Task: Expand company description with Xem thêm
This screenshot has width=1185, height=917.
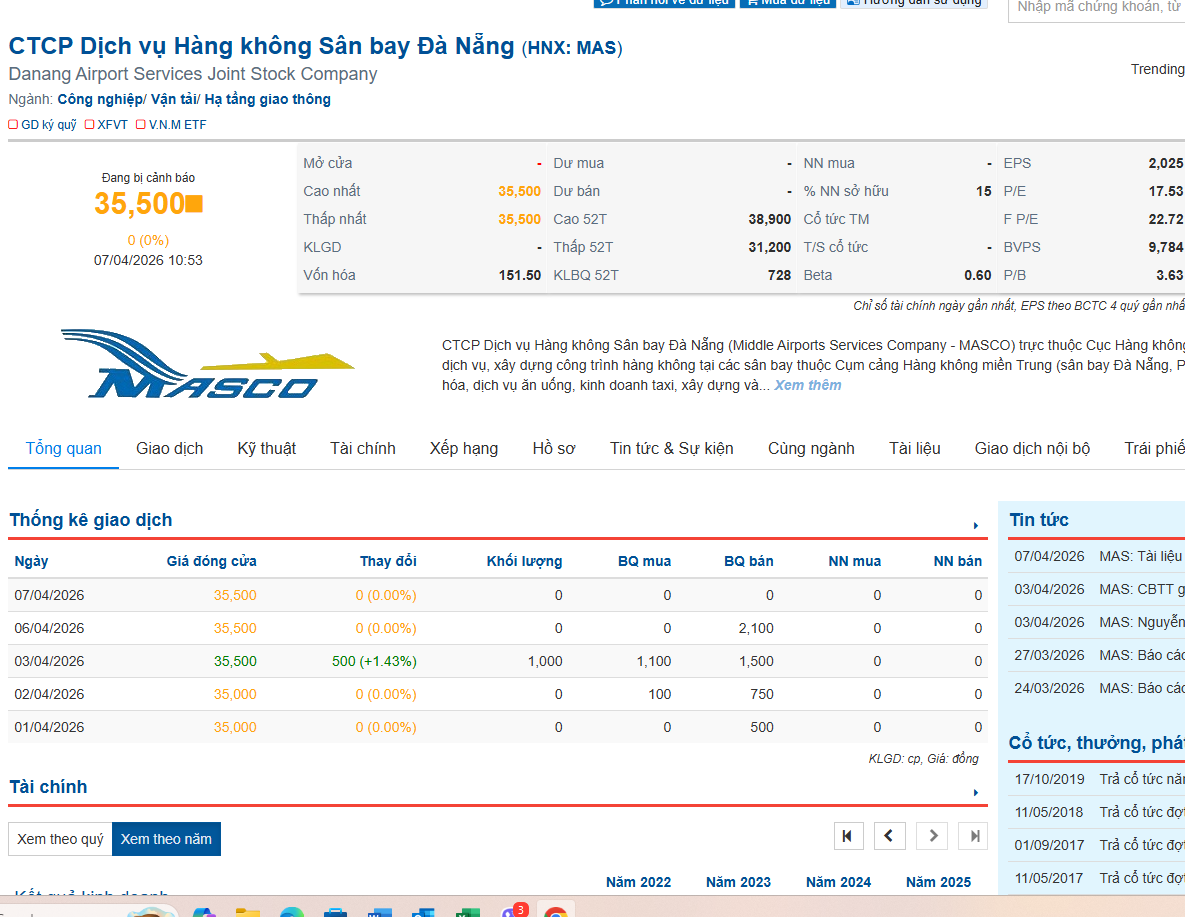Action: coord(807,385)
